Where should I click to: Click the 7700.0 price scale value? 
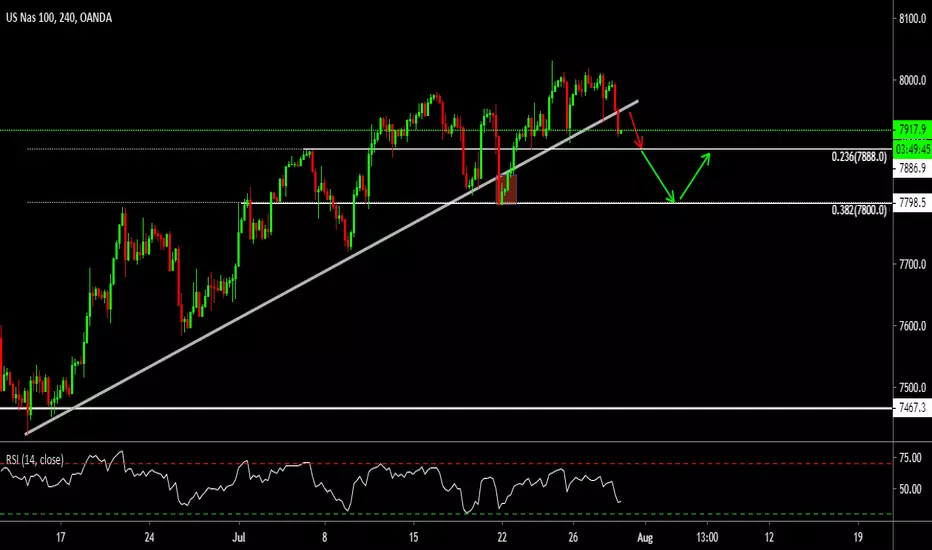click(x=912, y=265)
